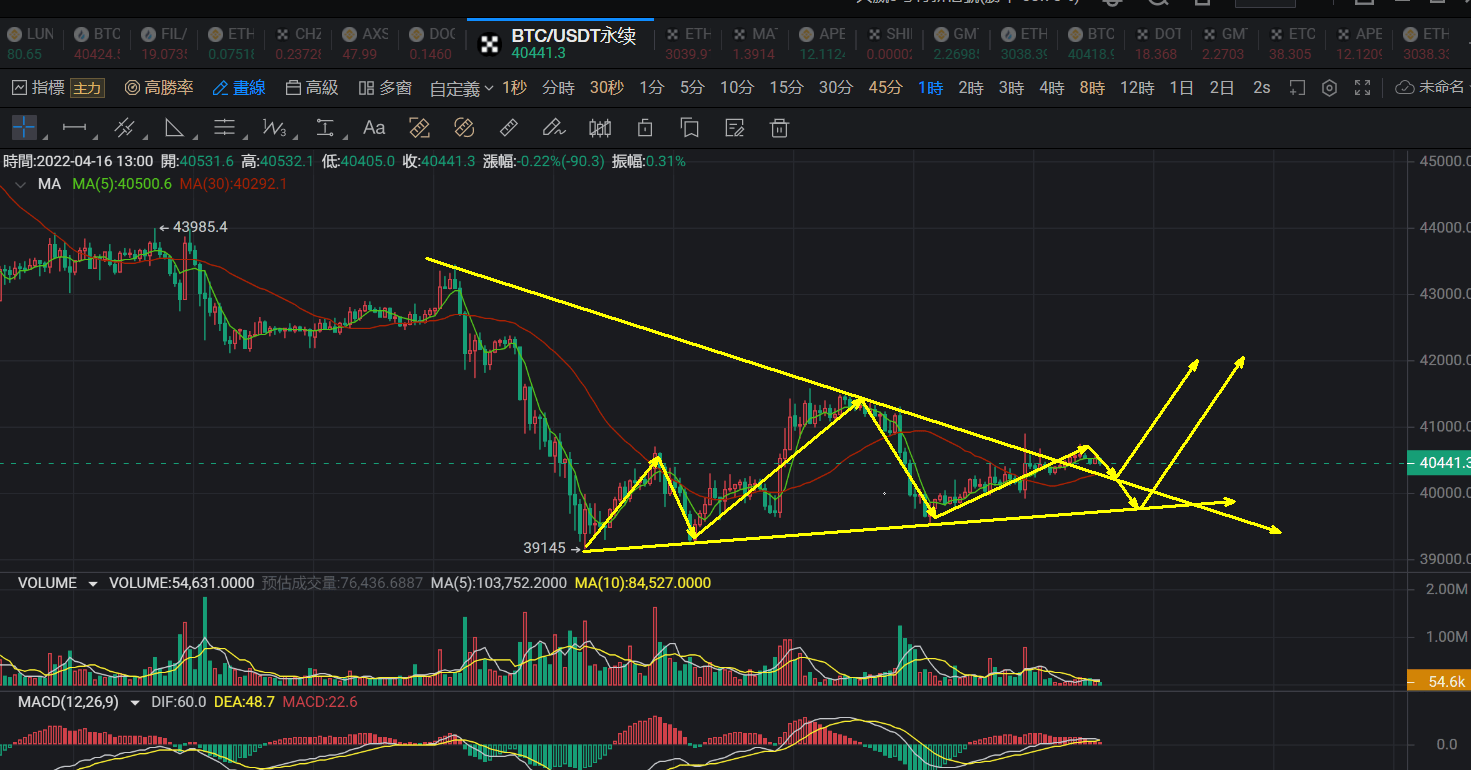Toggle the 主力 indicator badge
This screenshot has height=770, width=1471.
[x=87, y=88]
